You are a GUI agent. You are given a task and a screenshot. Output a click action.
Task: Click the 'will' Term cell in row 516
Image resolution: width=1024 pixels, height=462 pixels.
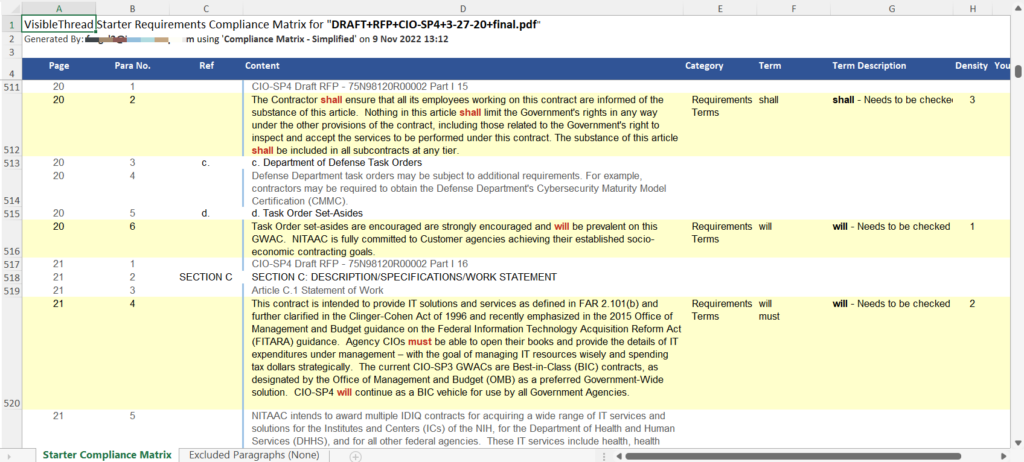click(x=793, y=239)
